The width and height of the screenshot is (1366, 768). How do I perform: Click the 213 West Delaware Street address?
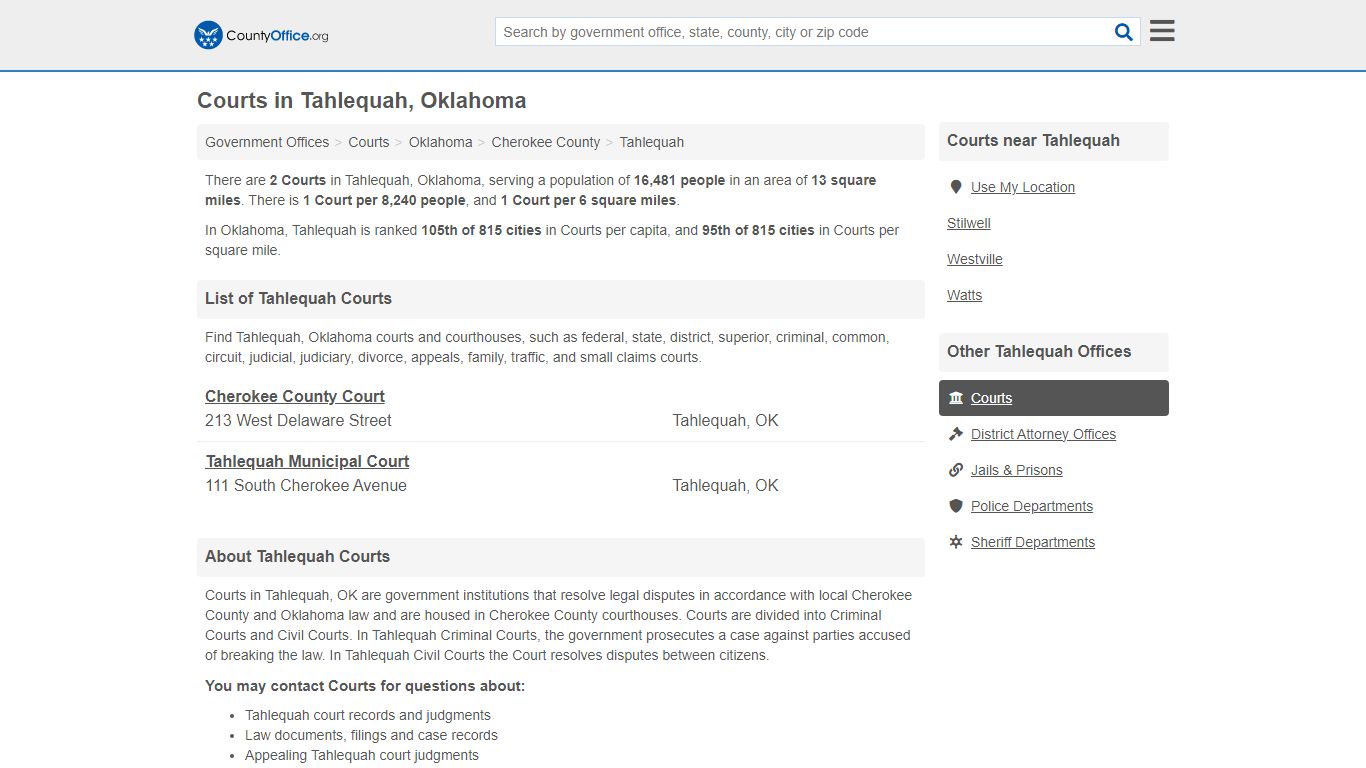(x=298, y=420)
